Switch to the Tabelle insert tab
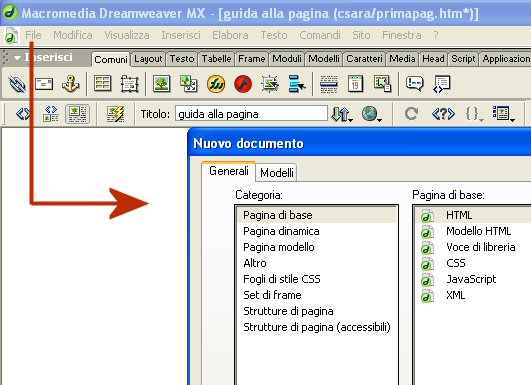Viewport: 531px width, 385px height. point(216,59)
